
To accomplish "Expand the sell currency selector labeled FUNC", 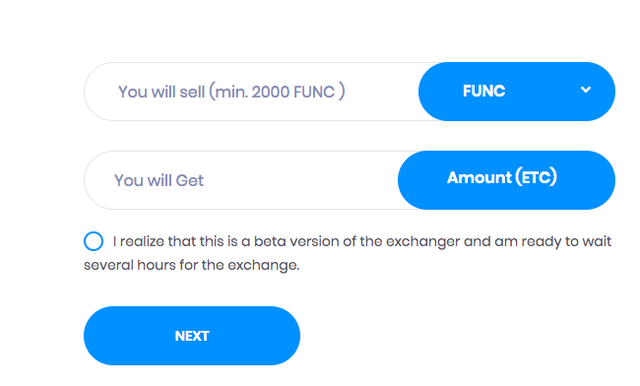I will (517, 91).
